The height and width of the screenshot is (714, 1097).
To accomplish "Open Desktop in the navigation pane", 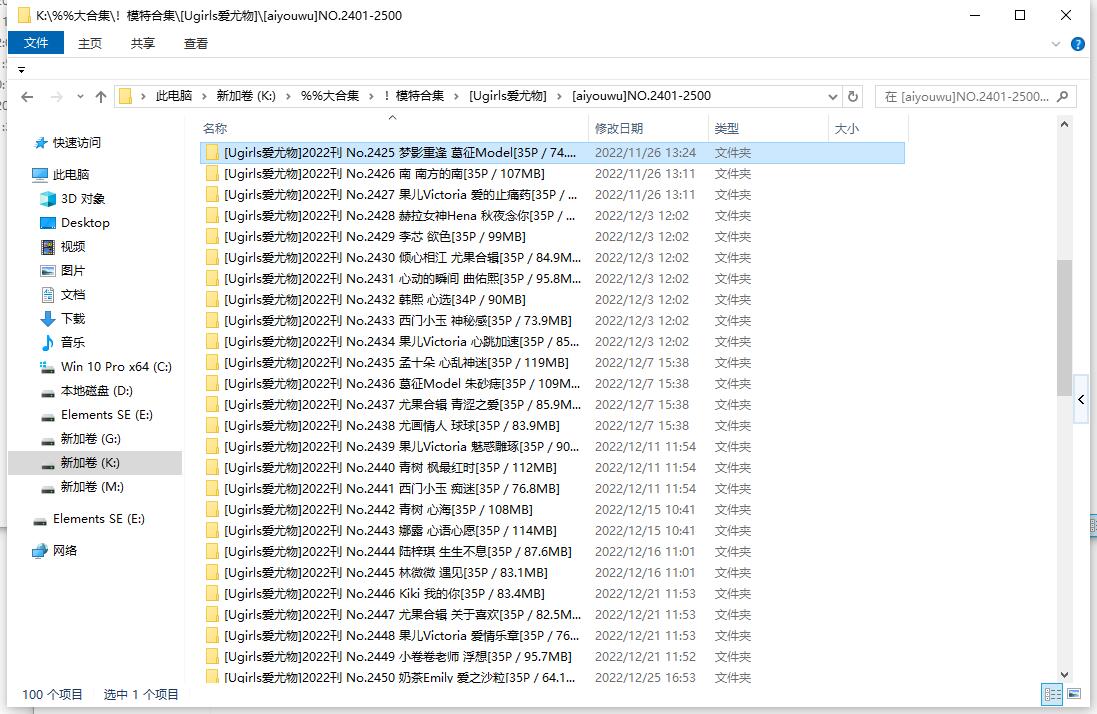I will (85, 222).
